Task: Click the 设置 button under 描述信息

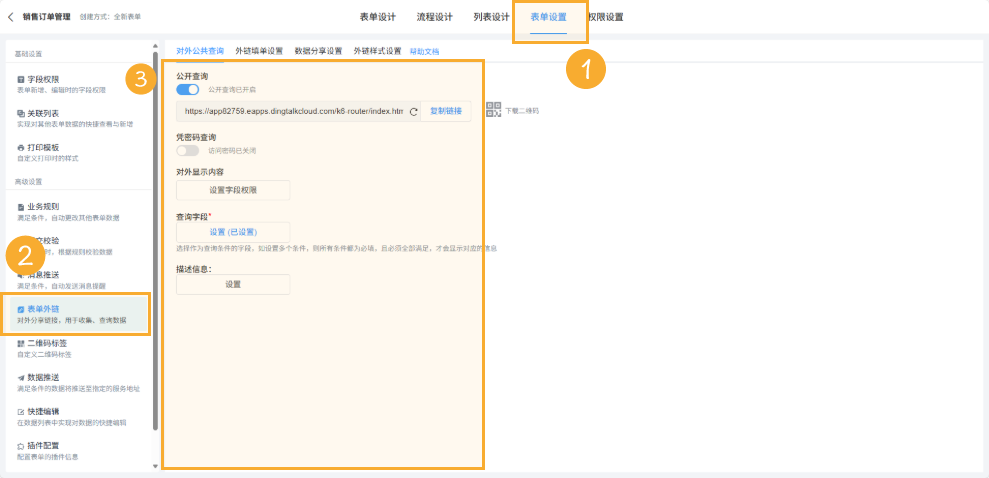Action: click(233, 284)
